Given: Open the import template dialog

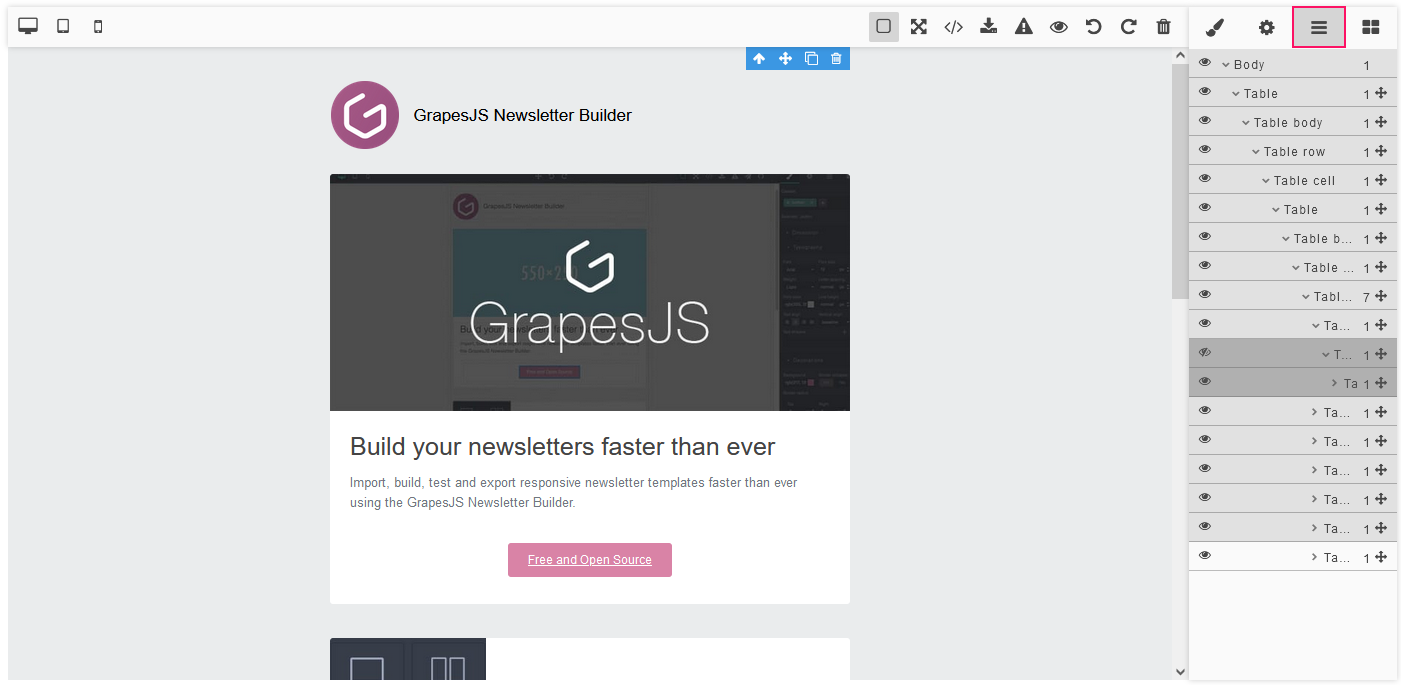Looking at the screenshot, I should (989, 27).
